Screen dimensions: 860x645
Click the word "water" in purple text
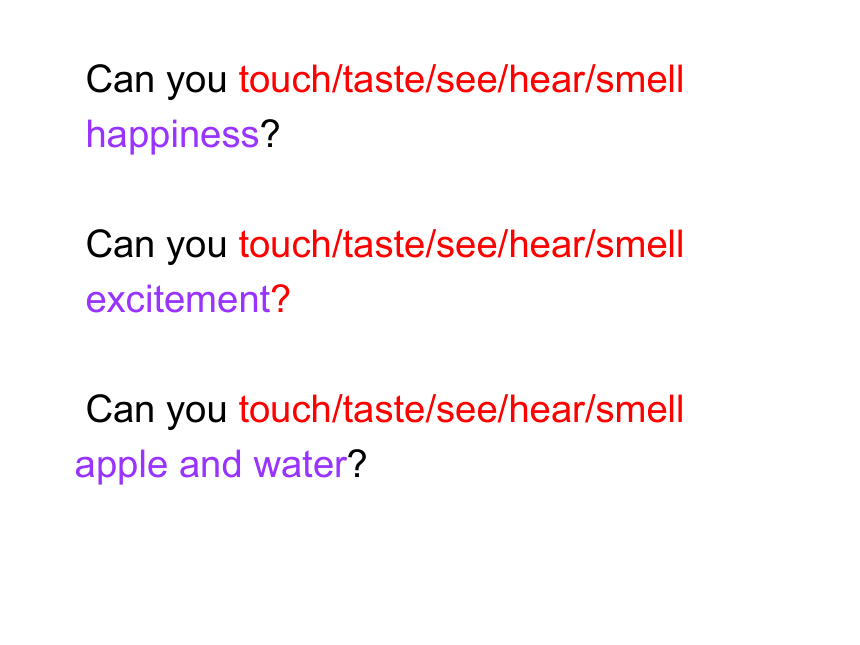(x=300, y=465)
